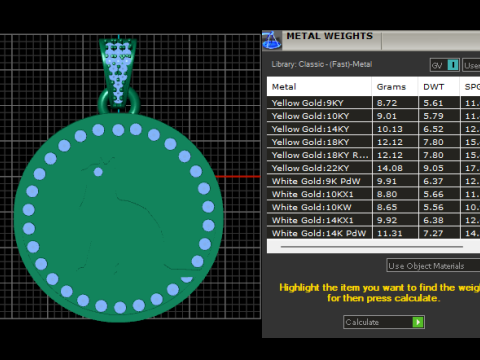This screenshot has height=360, width=480.
Task: Select the White Gold:9K PdW row
Action: pos(373,181)
